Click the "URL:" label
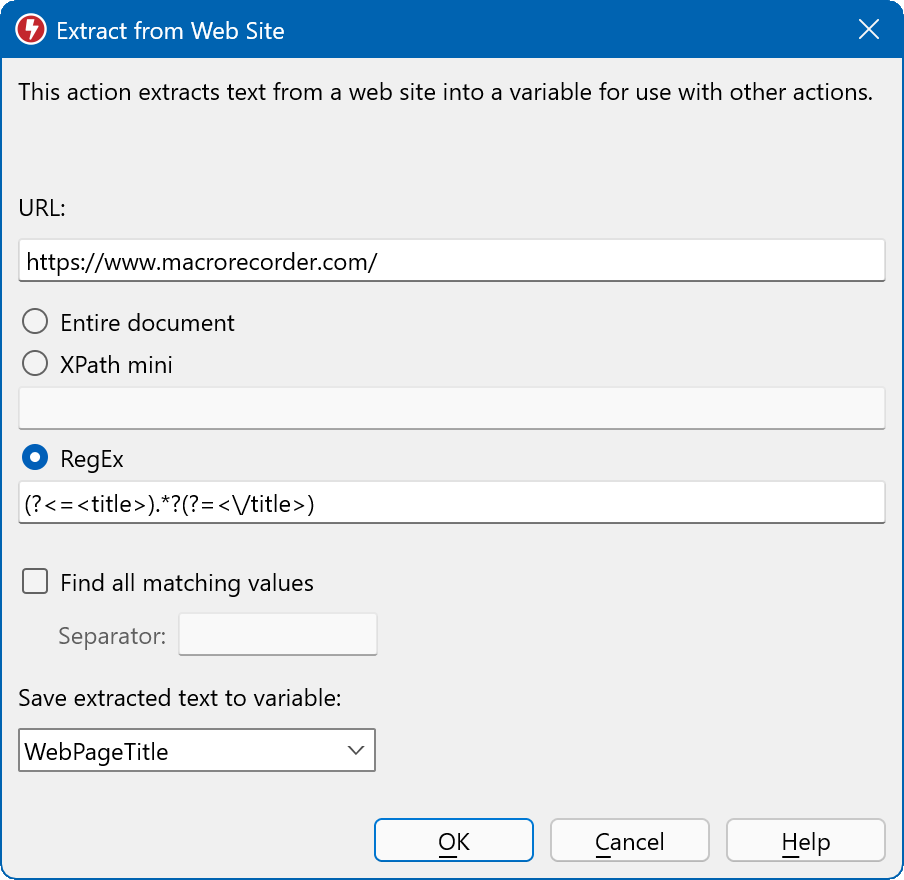904x880 pixels. (x=42, y=208)
